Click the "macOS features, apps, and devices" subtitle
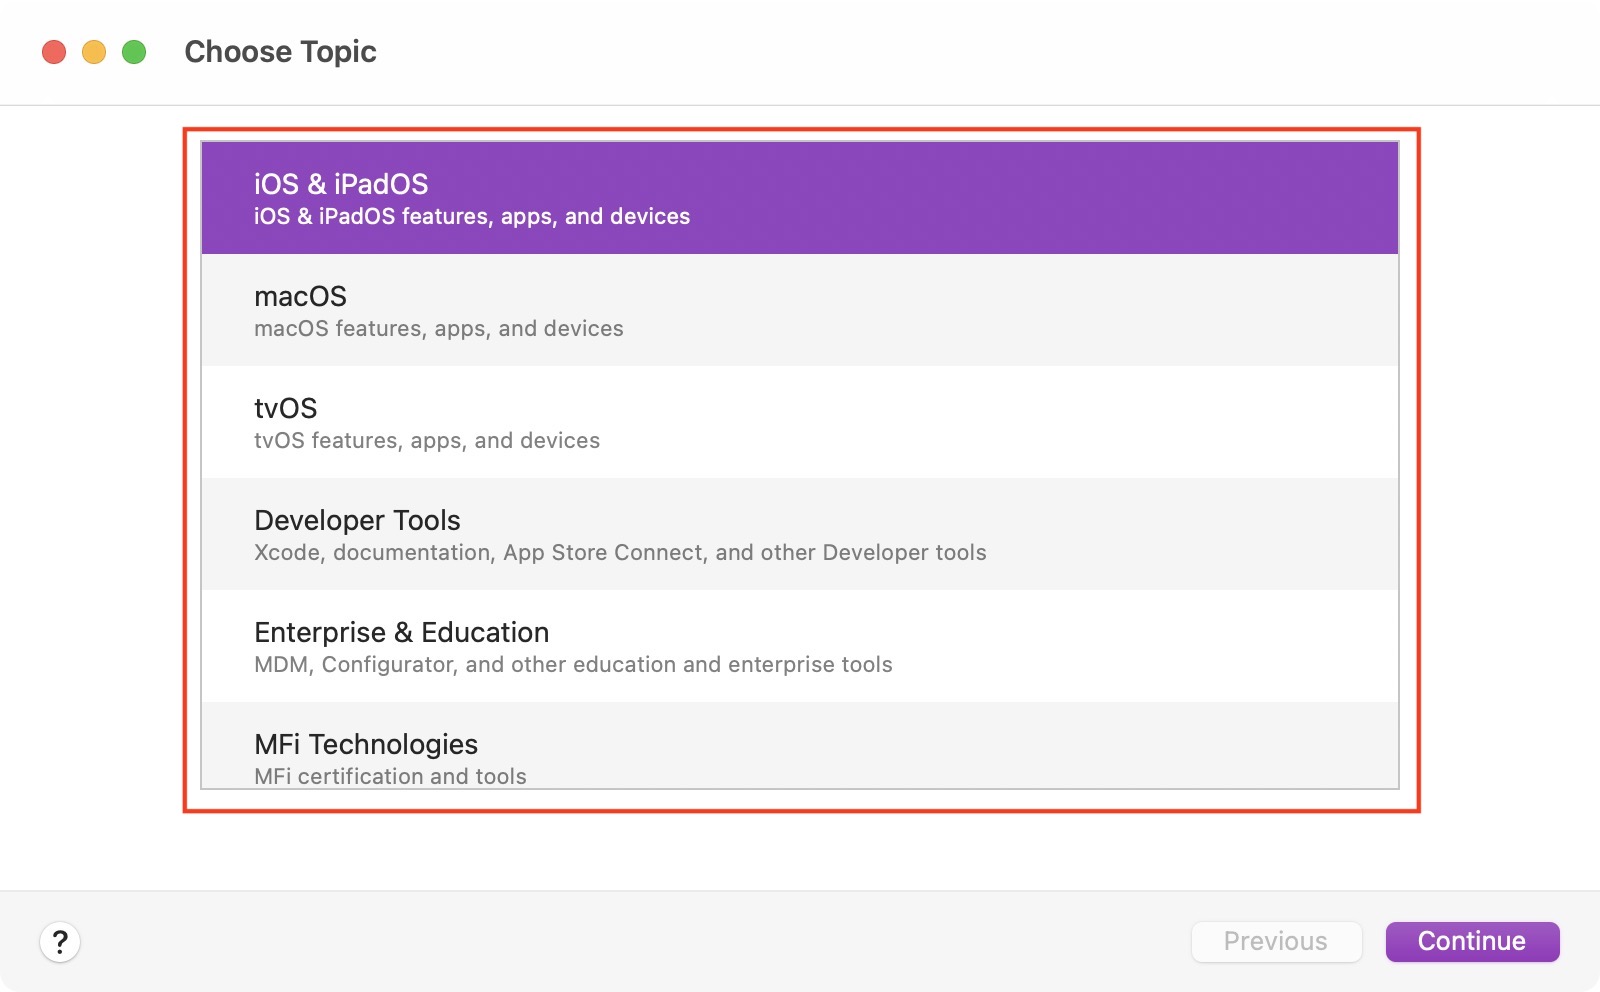 [438, 329]
